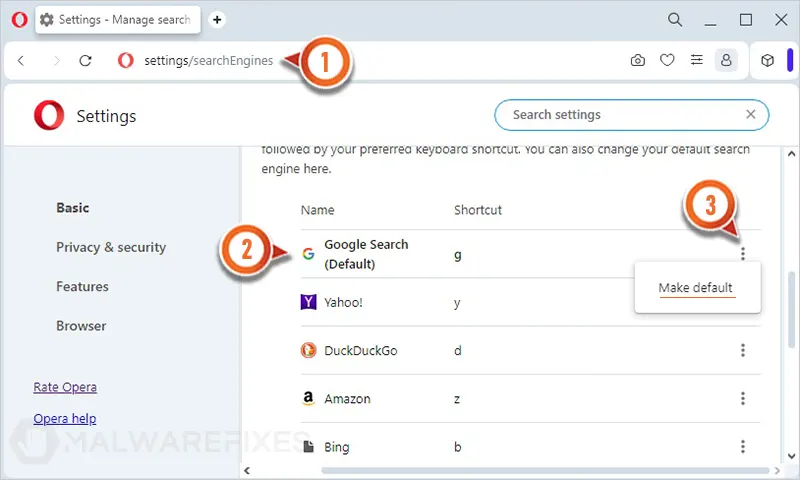
Task: Click the vertical scrollbar up arrow
Action: click(x=791, y=154)
